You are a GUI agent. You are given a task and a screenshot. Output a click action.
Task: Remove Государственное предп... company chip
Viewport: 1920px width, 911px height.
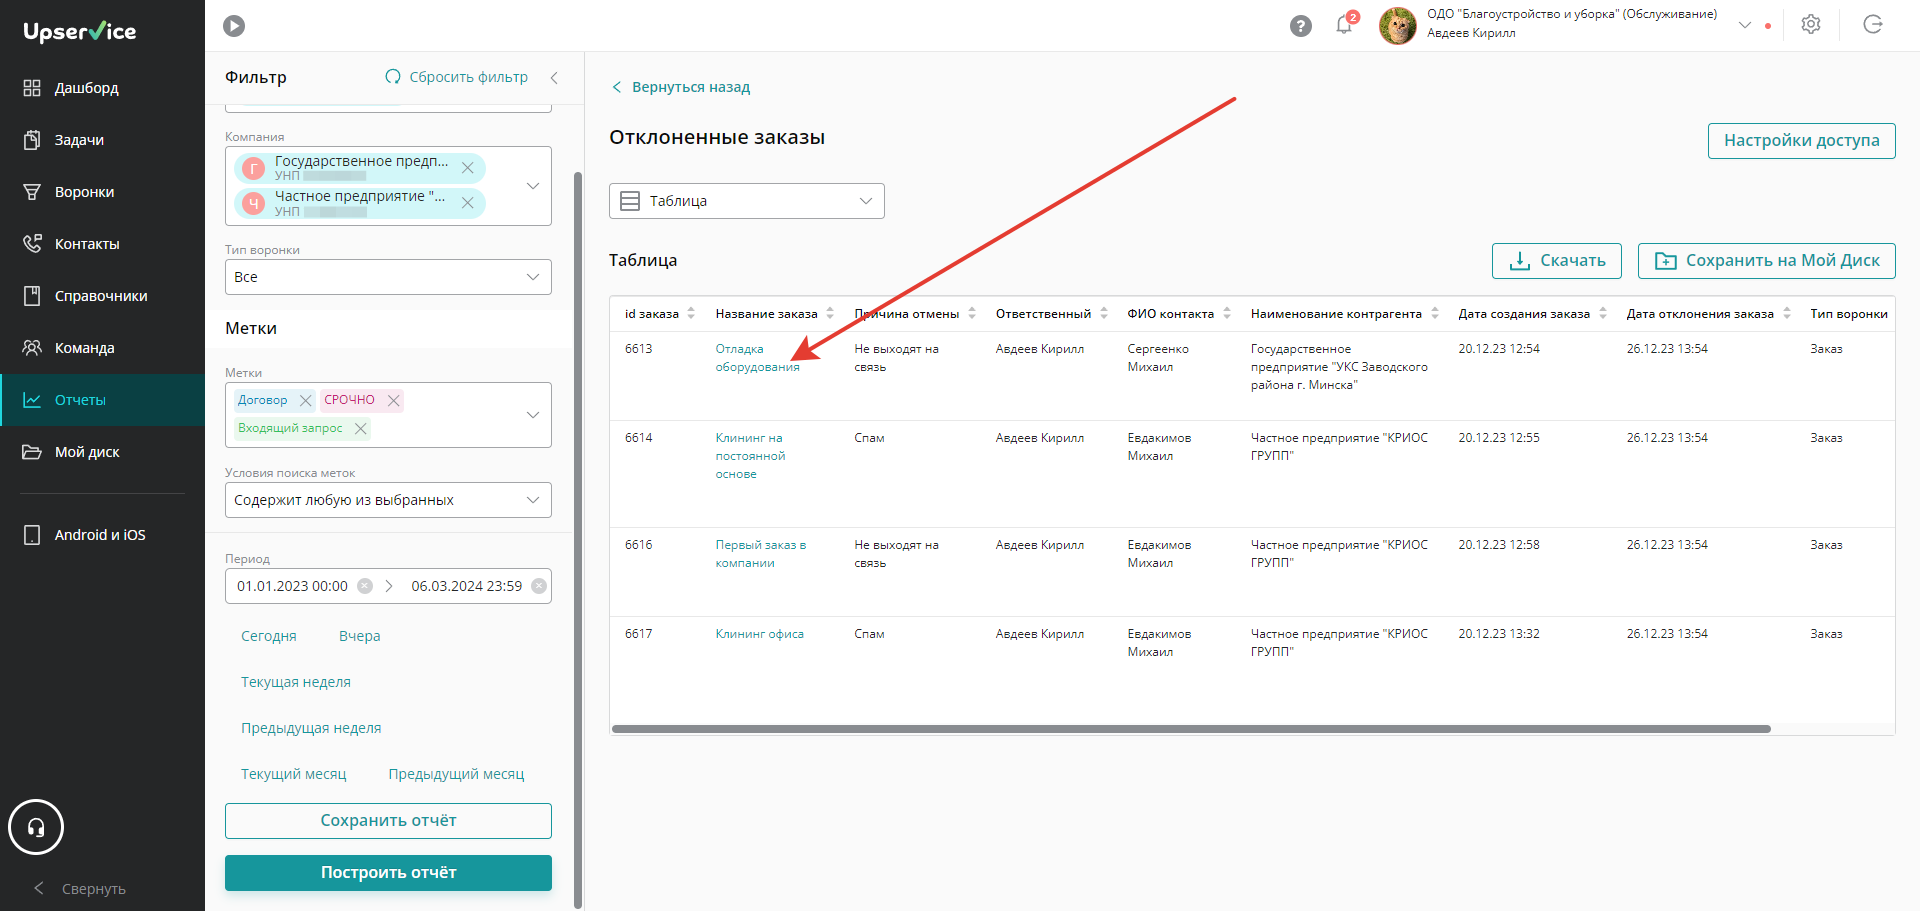(x=467, y=168)
